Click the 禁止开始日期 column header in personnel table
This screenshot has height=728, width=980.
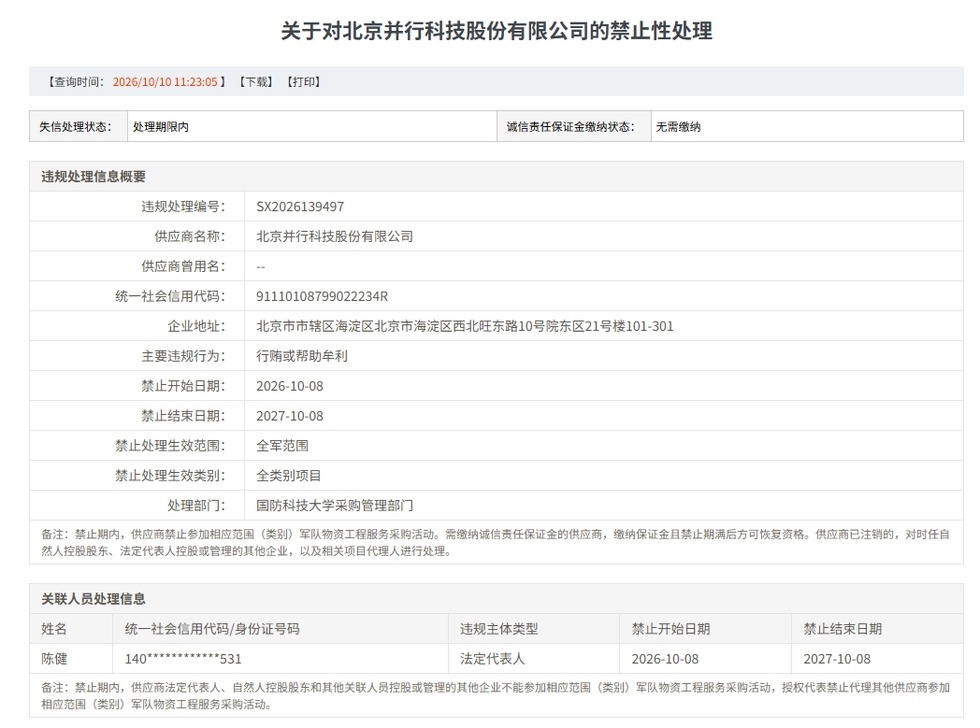pos(671,629)
